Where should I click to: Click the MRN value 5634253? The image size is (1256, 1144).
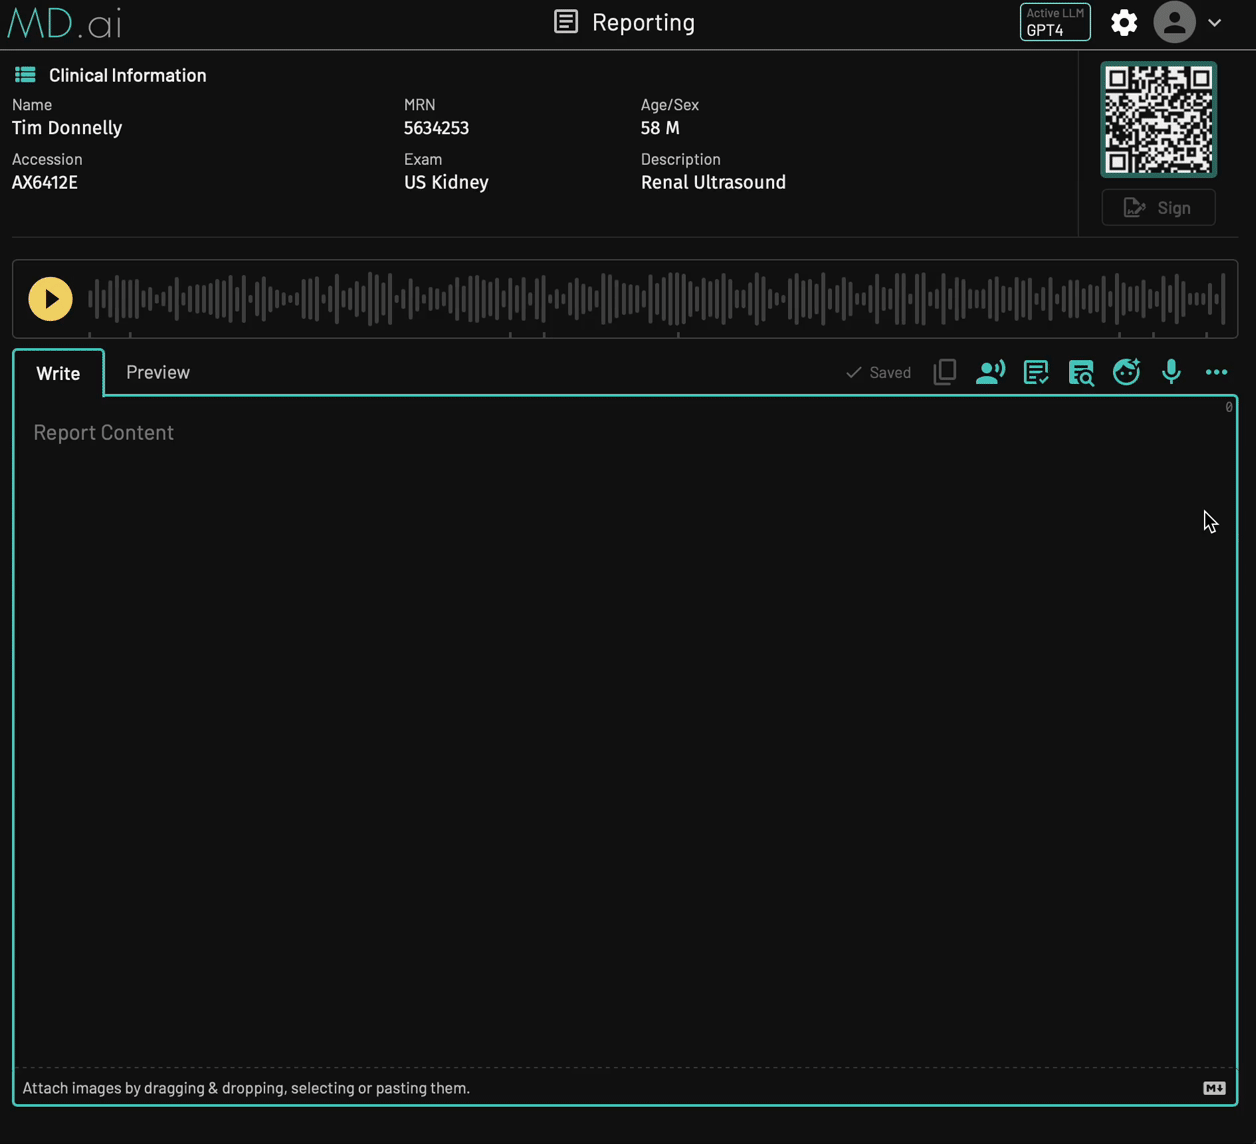point(436,128)
